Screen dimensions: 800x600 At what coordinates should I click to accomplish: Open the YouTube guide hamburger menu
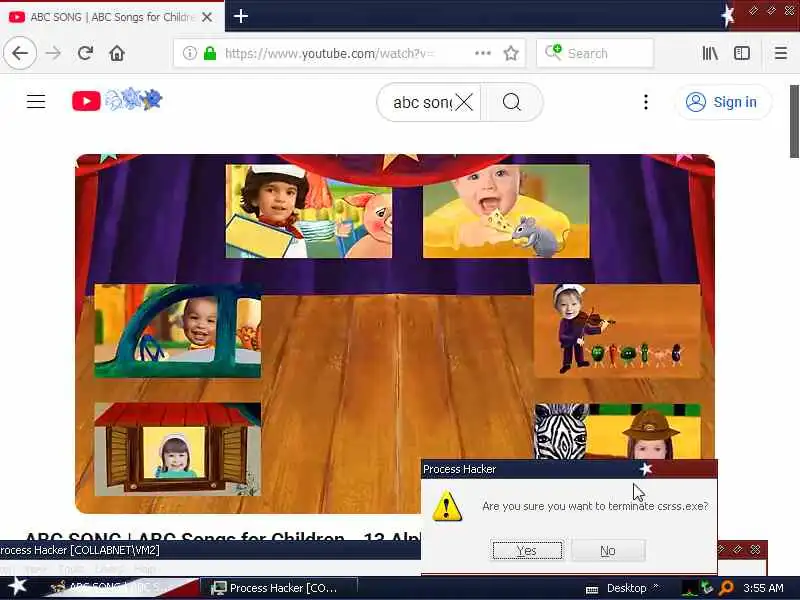tap(36, 102)
